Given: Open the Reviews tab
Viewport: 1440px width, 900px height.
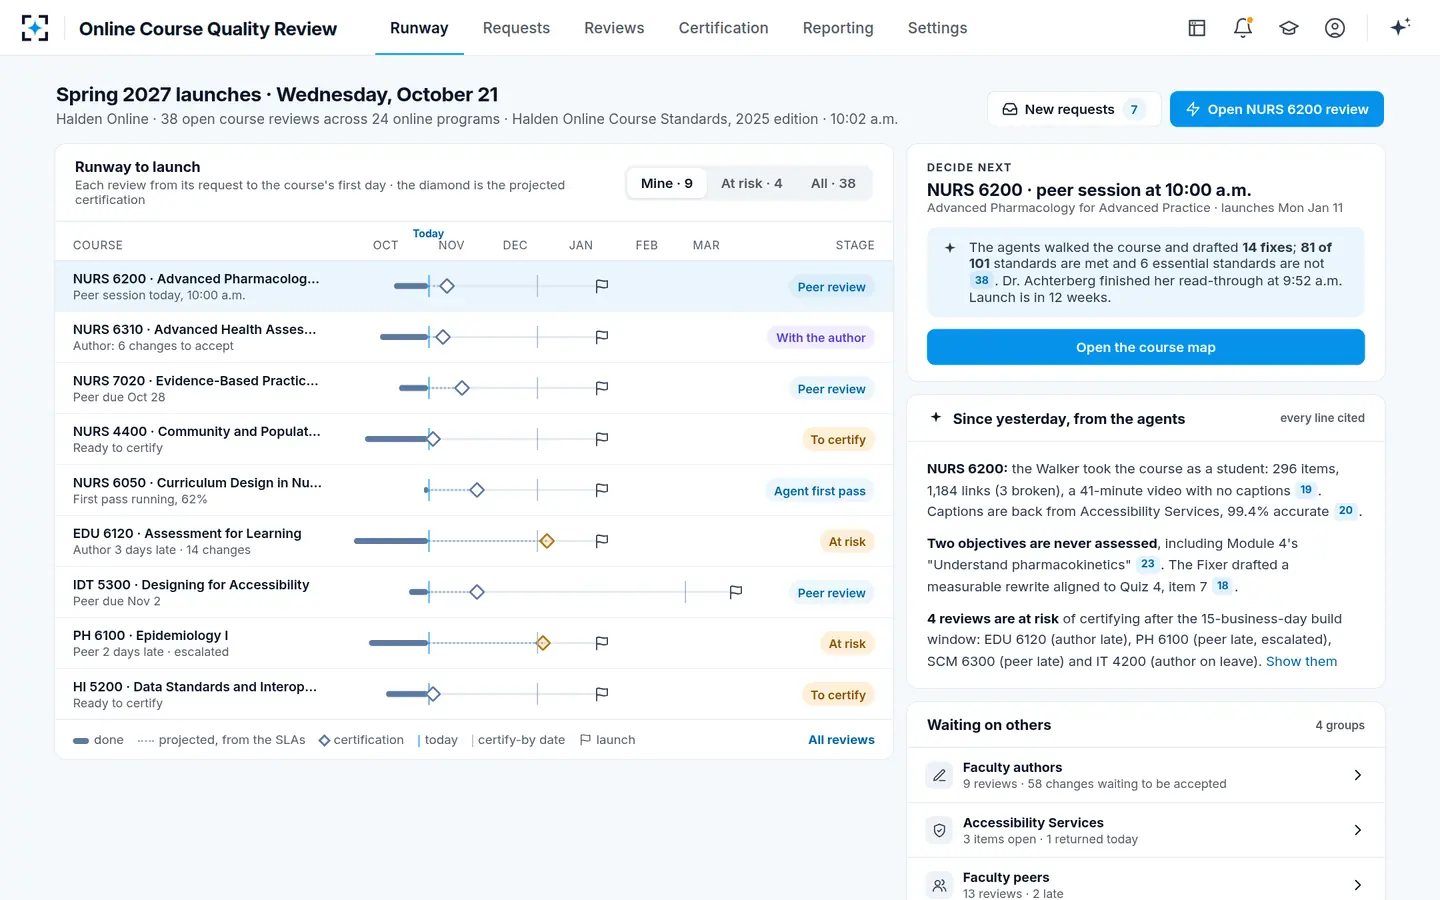Looking at the screenshot, I should (614, 28).
